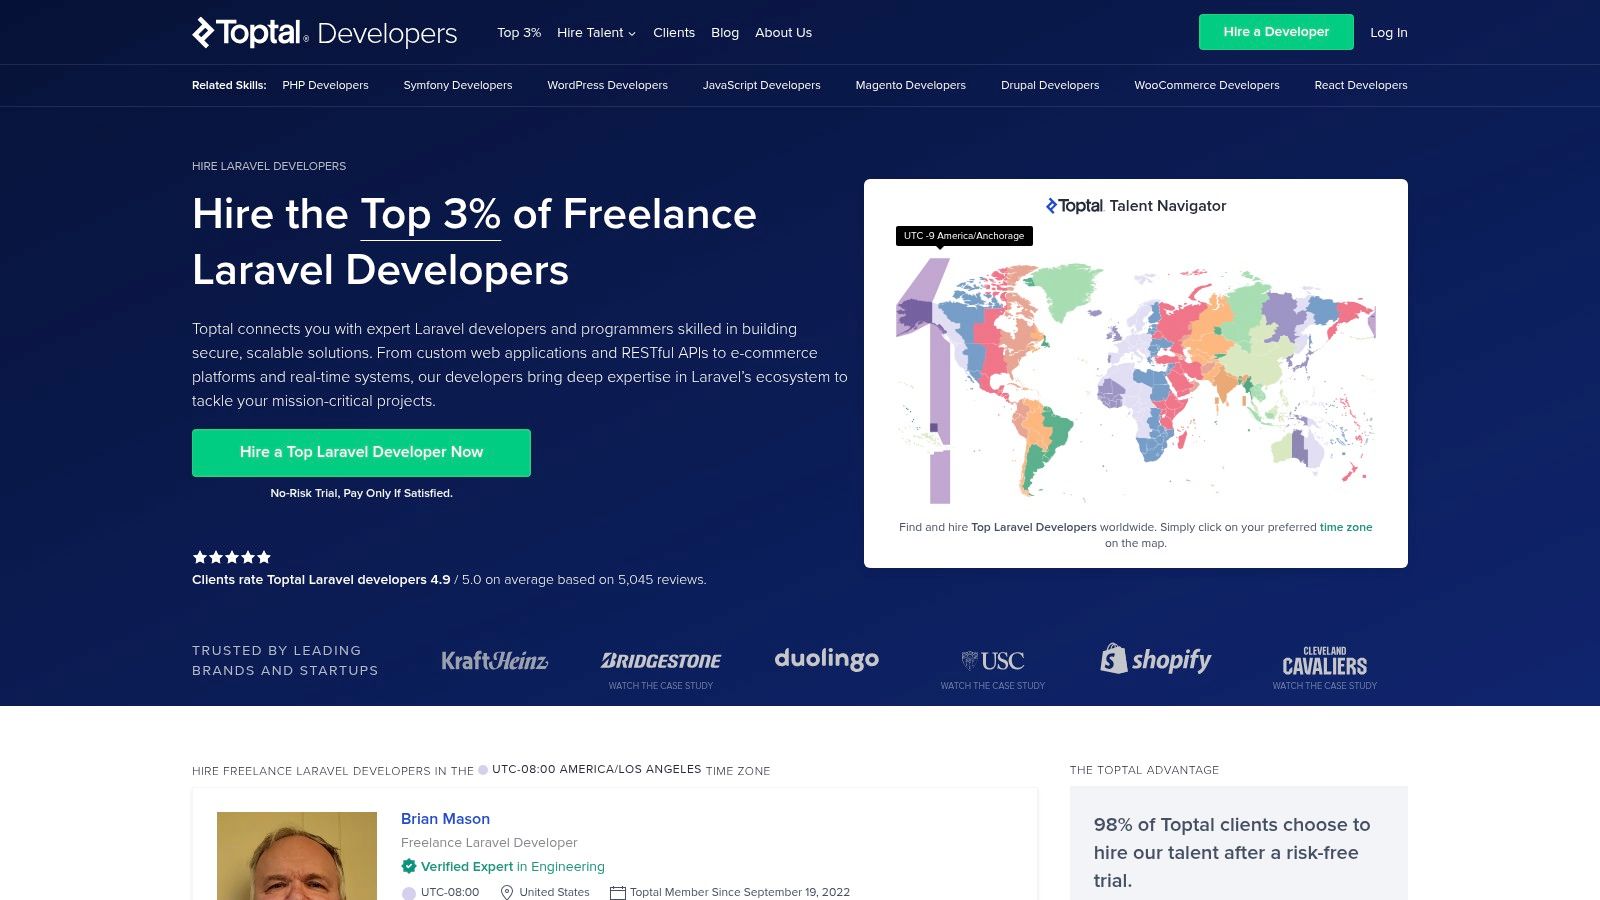Click the Kraft Heinz logo
The width and height of the screenshot is (1600, 900).
tap(494, 660)
